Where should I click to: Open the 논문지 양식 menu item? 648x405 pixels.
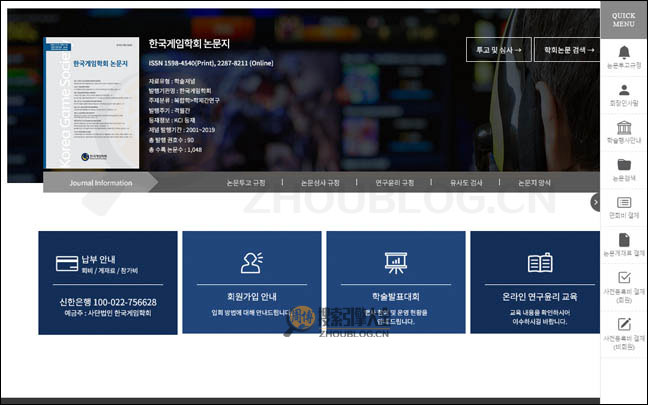534,183
